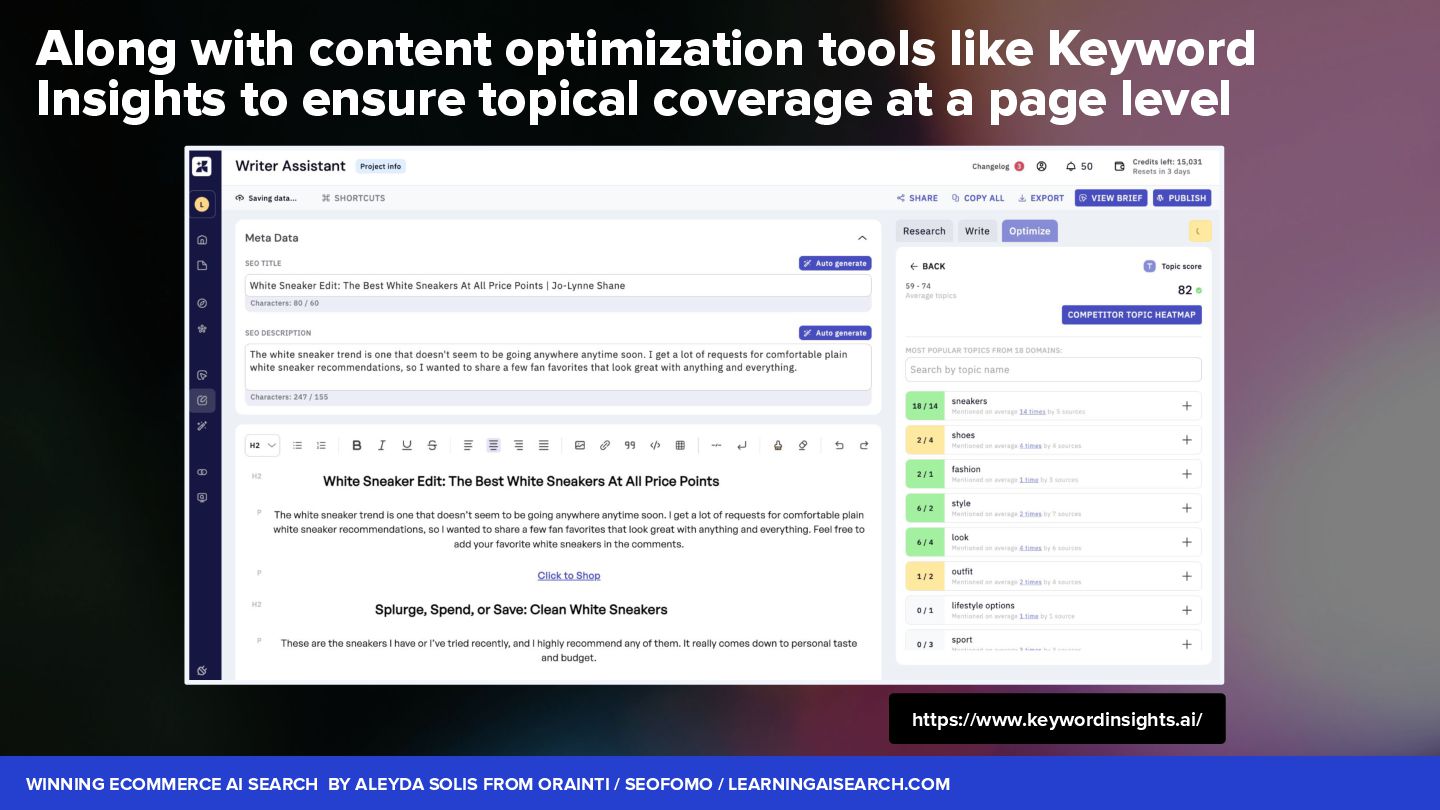Justify text in editor toolbar
This screenshot has height=810, width=1440.
543,445
